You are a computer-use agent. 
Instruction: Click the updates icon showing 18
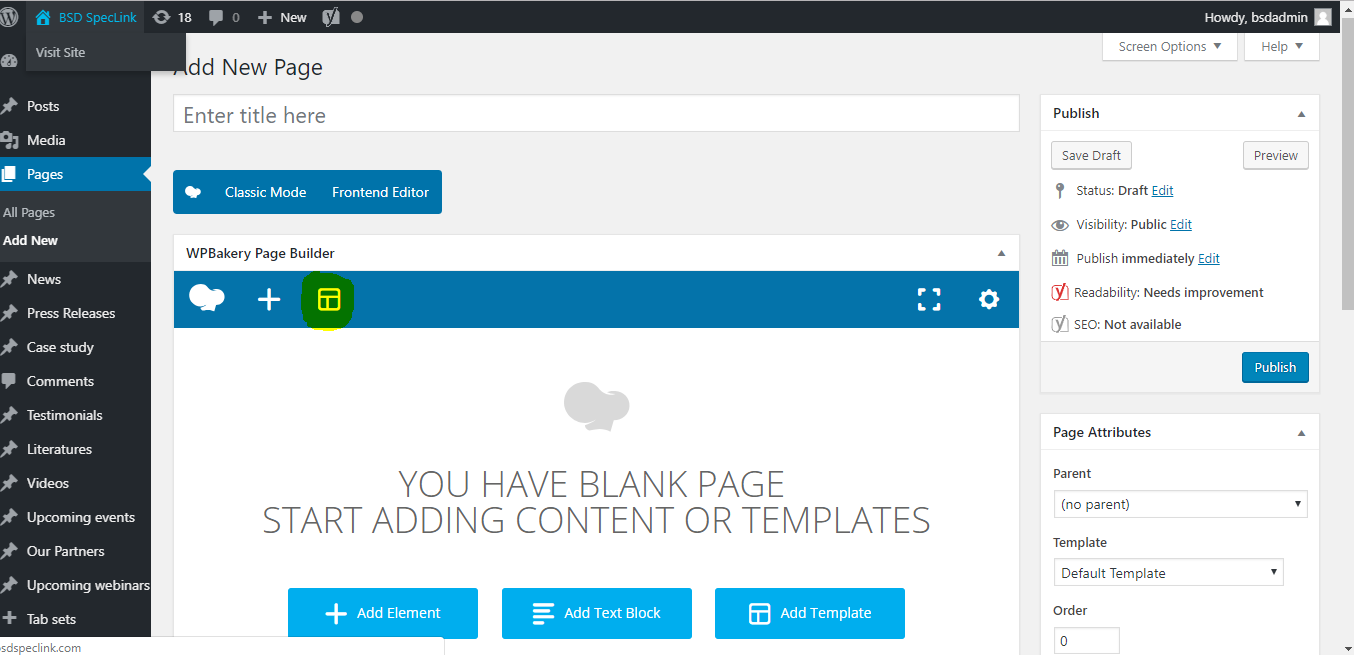172,17
